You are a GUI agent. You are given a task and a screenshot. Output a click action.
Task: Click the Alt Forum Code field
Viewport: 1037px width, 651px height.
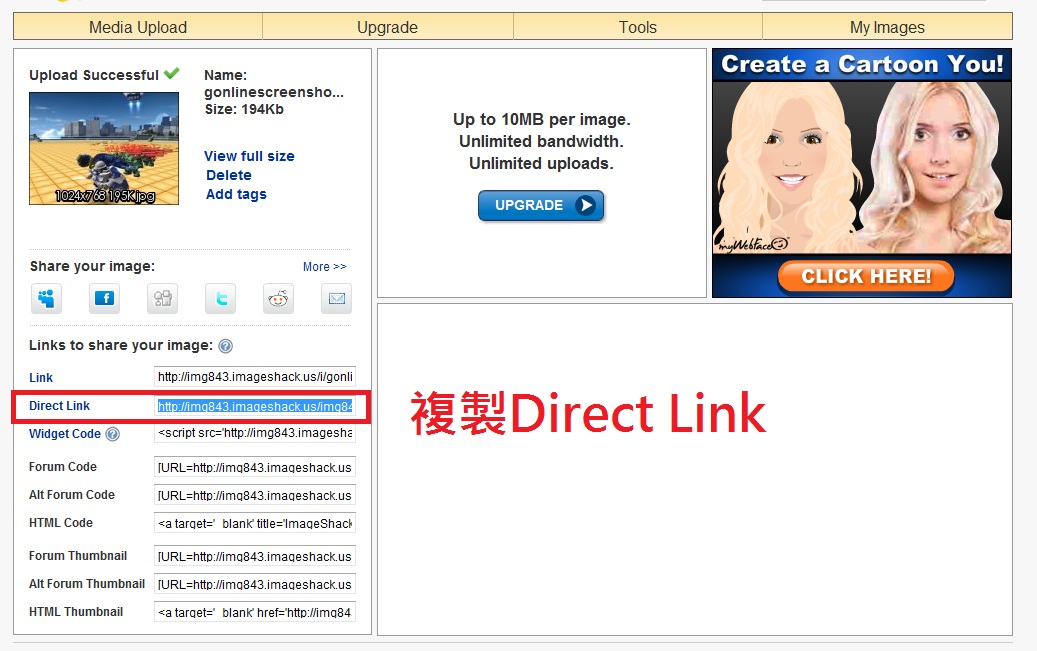[255, 495]
